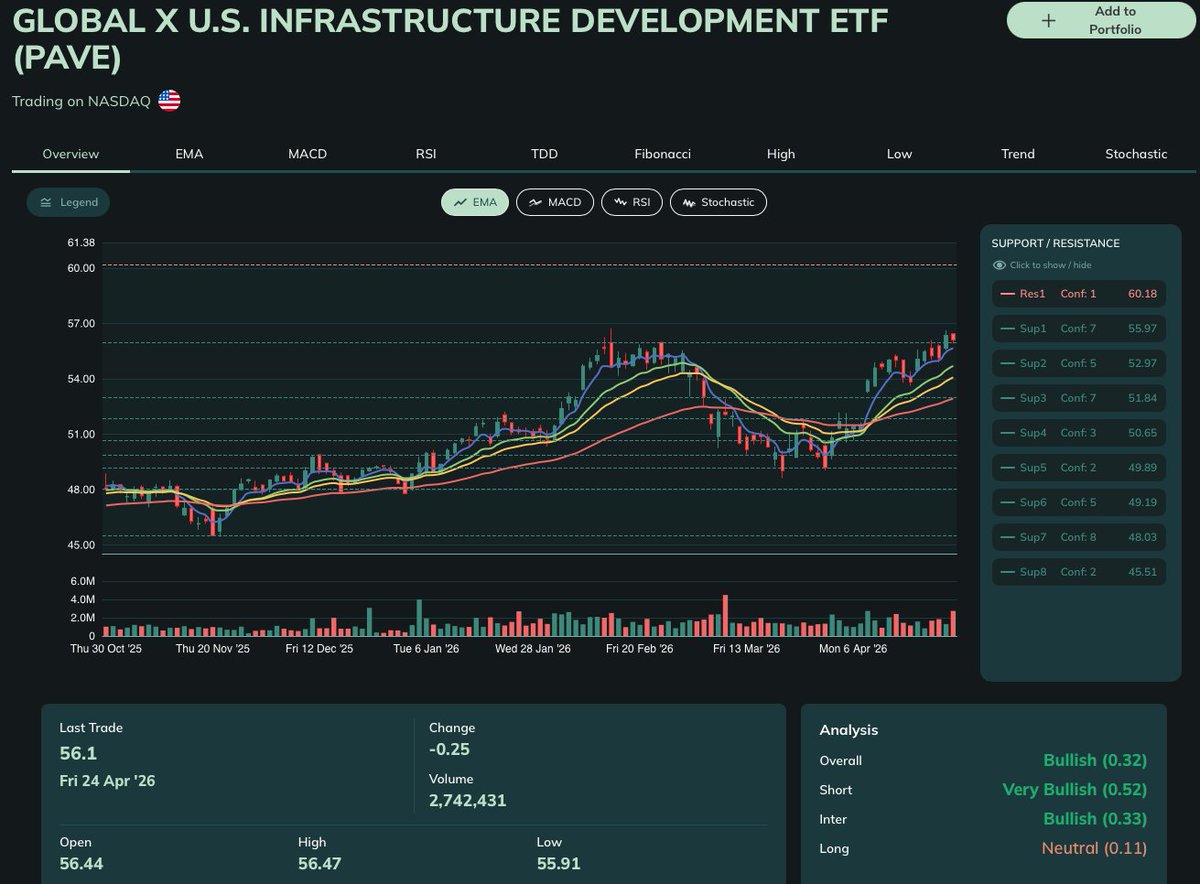Open the TDD tab
The width and height of the screenshot is (1200, 884).
coord(544,154)
